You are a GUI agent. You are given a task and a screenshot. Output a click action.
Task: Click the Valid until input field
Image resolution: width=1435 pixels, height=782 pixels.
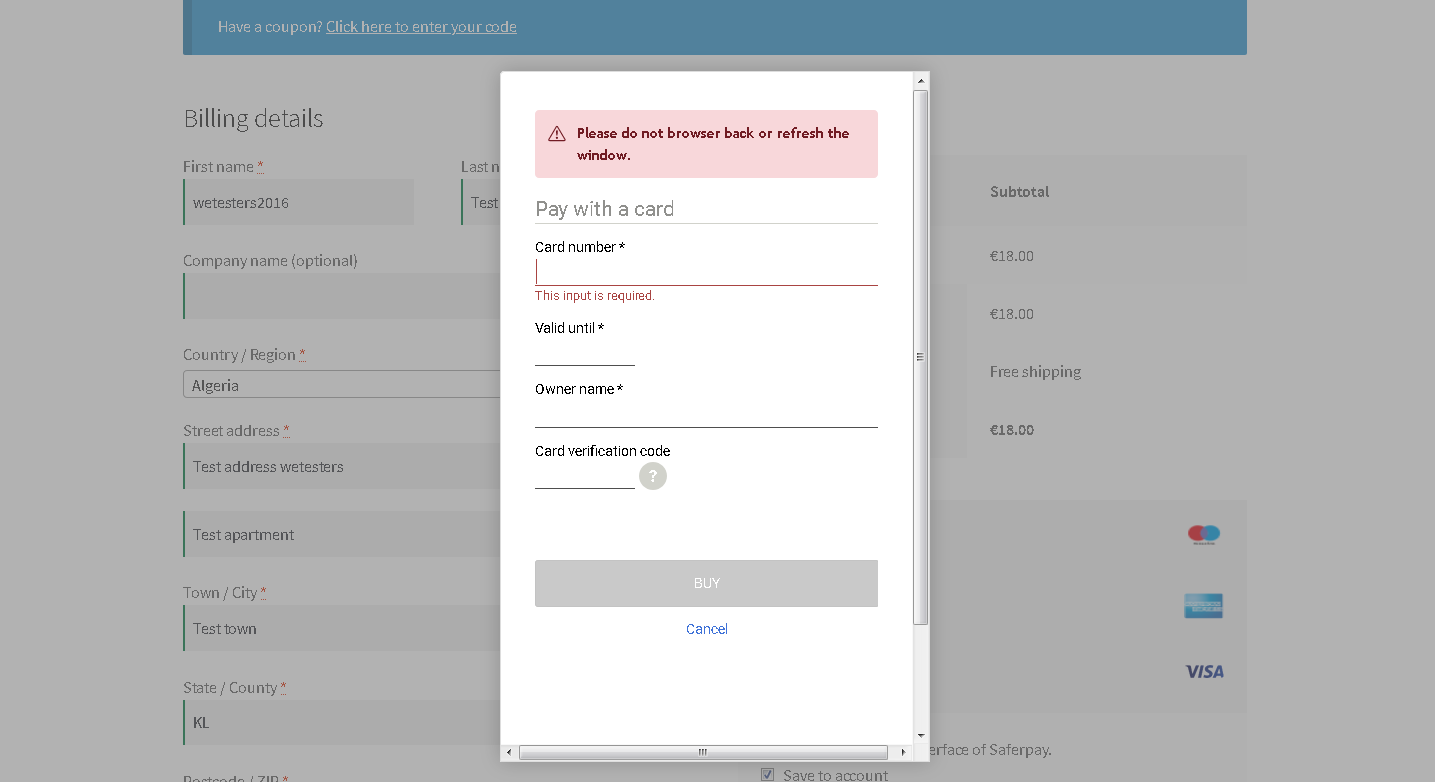coord(584,353)
